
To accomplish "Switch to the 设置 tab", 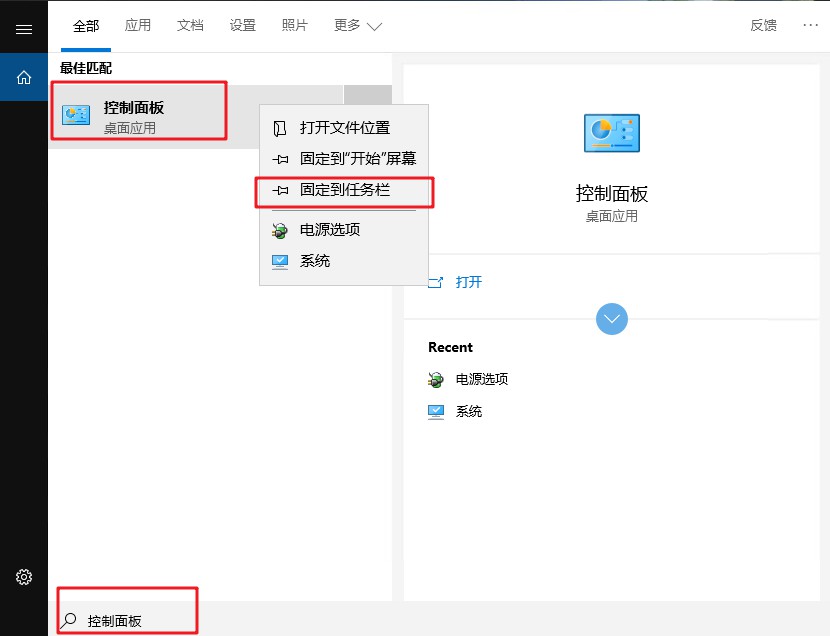I will [x=242, y=25].
